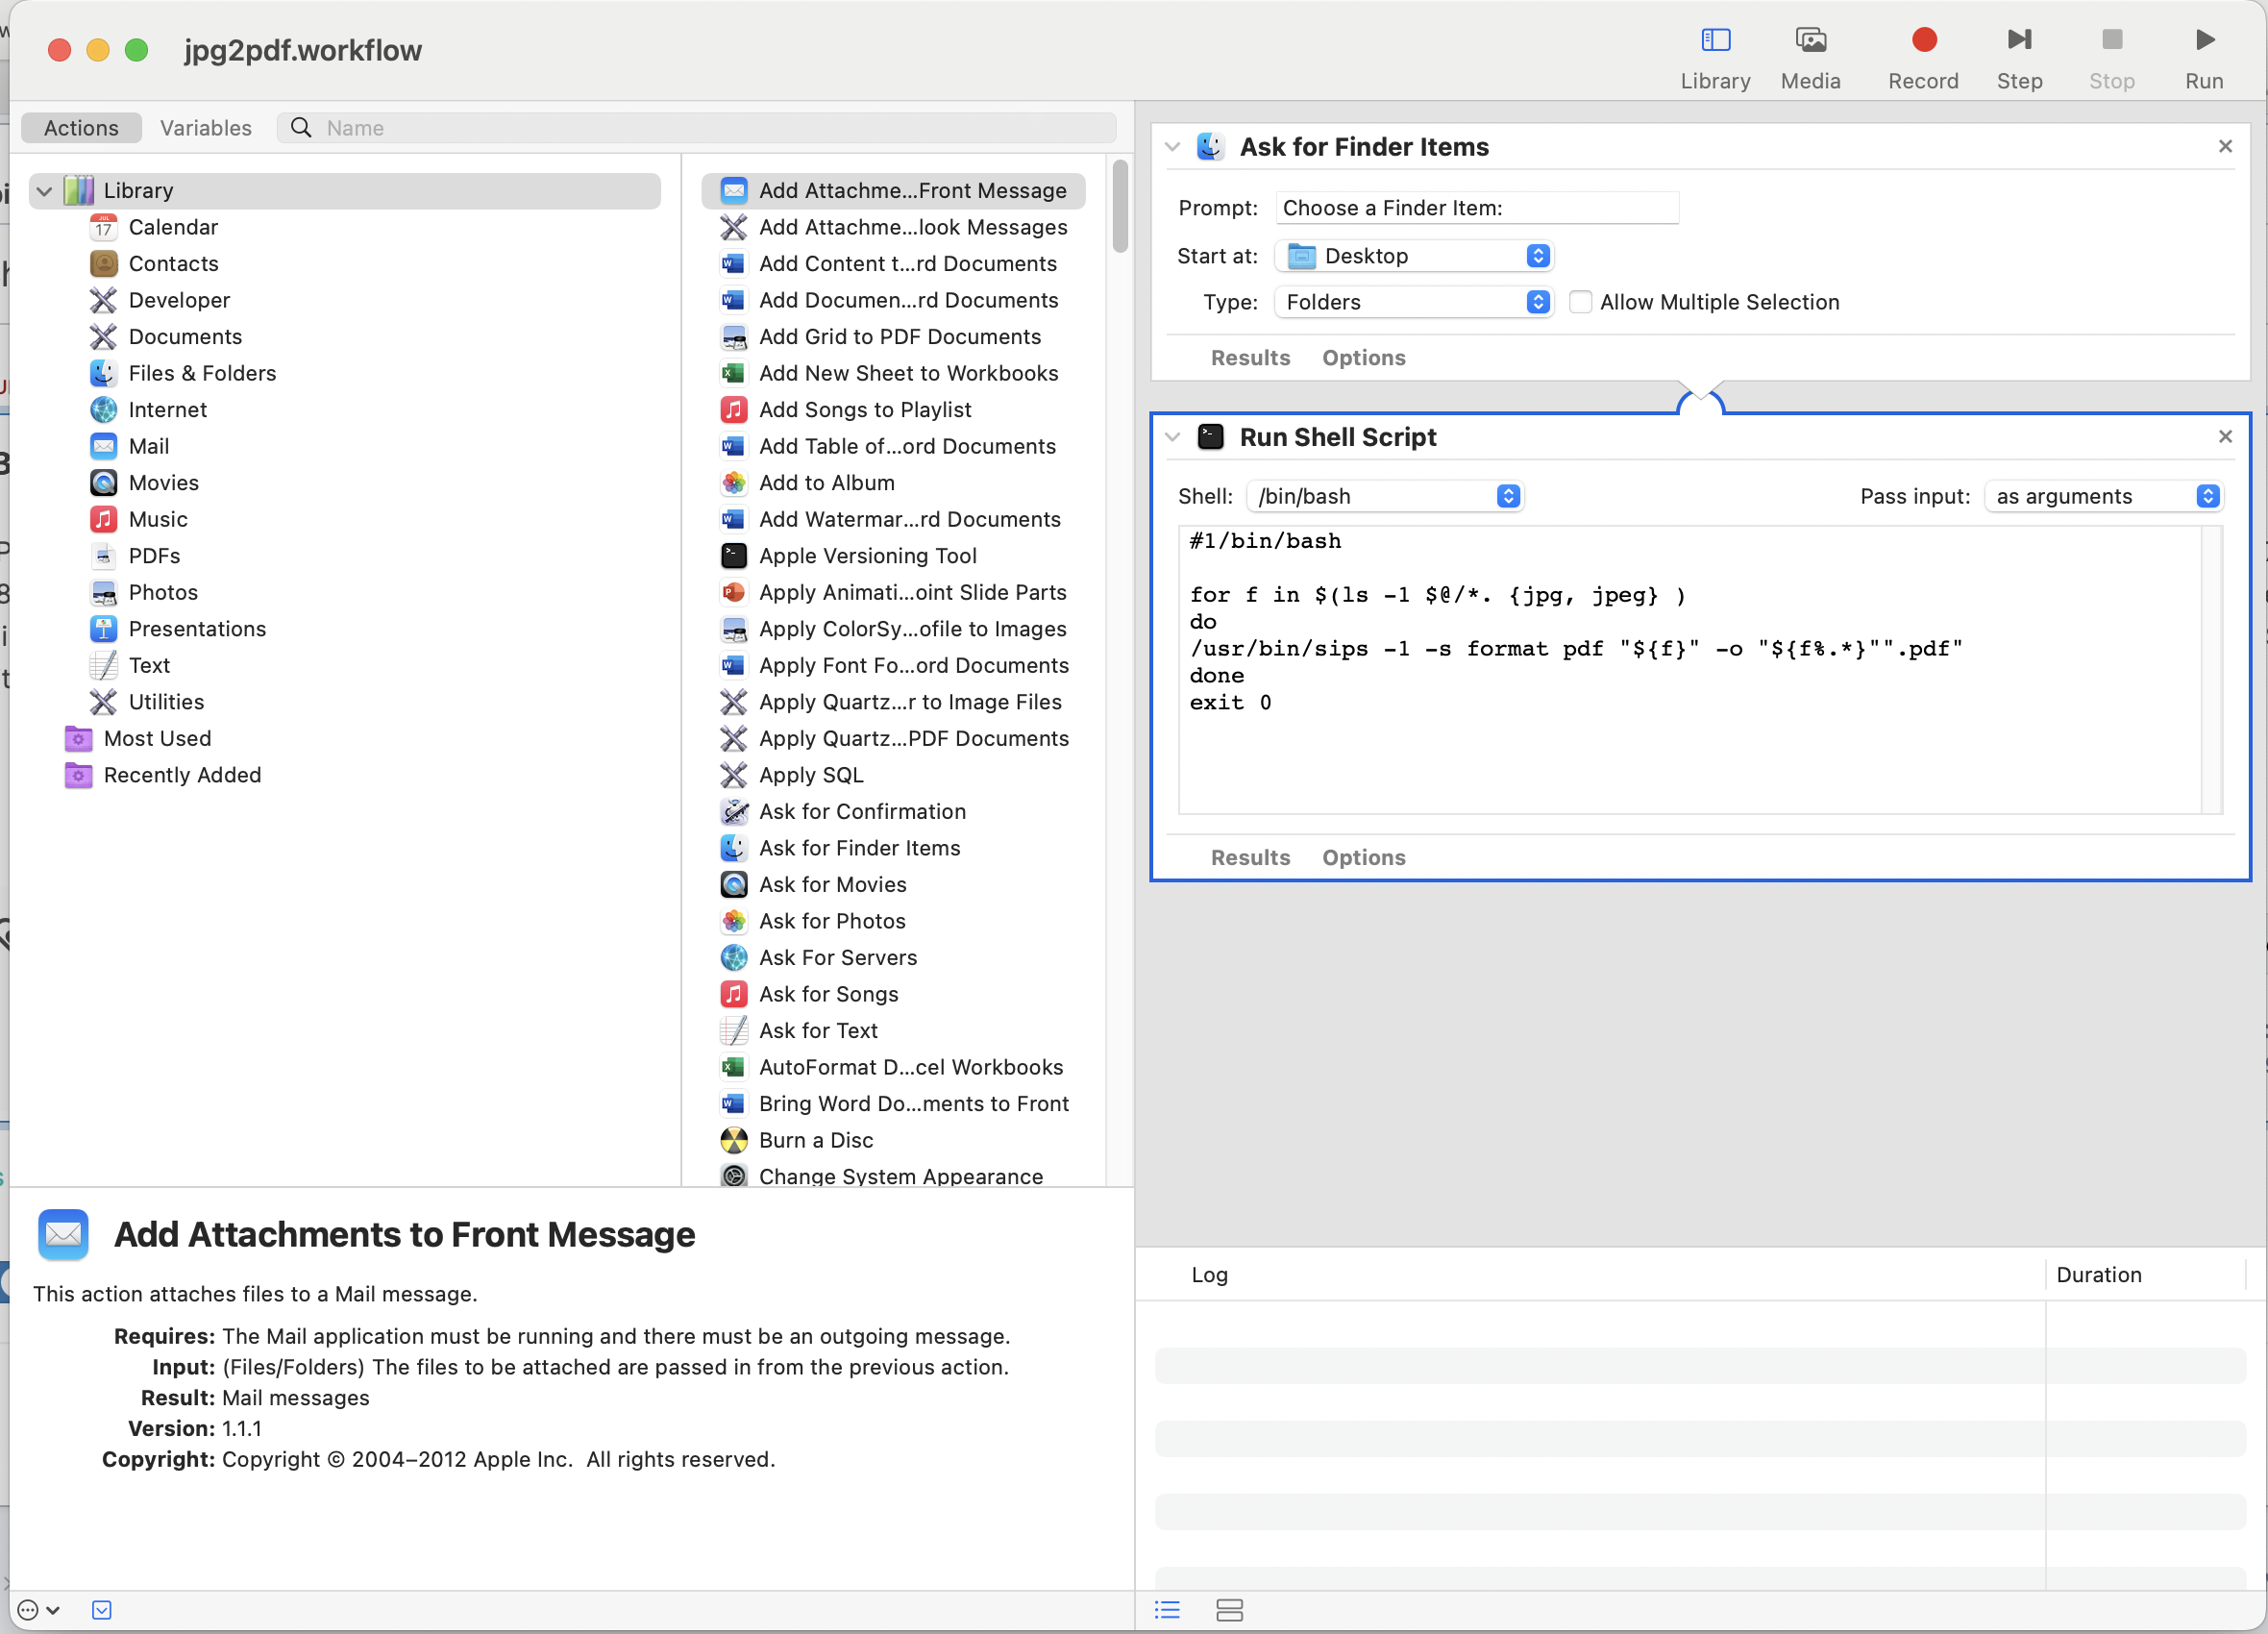This screenshot has width=2268, height=1634.
Task: Click the action list scrollbar
Action: click(x=1119, y=206)
